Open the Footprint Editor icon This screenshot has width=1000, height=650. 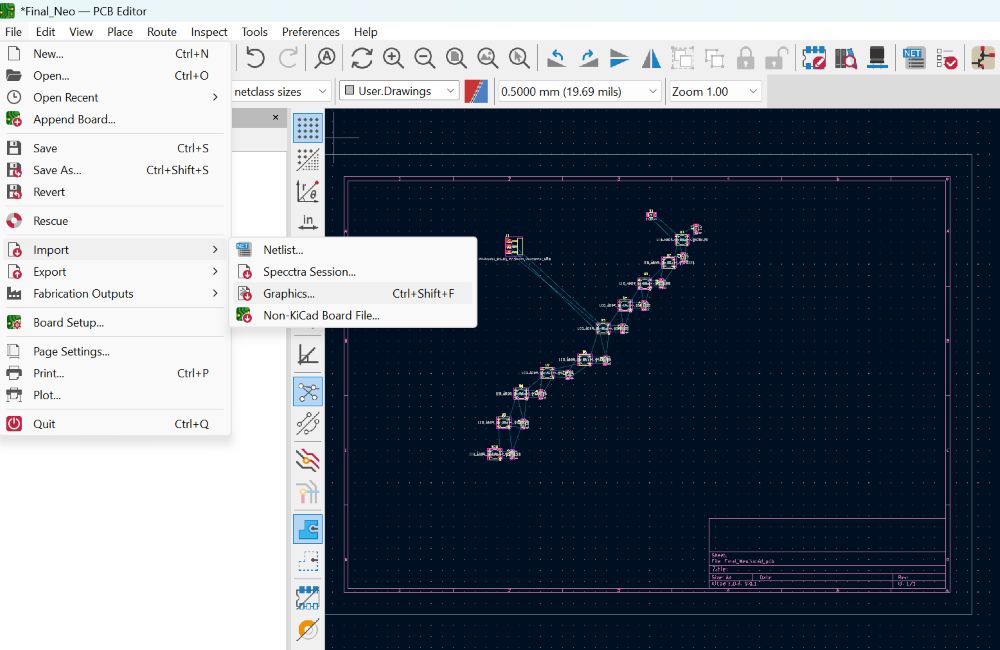click(814, 59)
